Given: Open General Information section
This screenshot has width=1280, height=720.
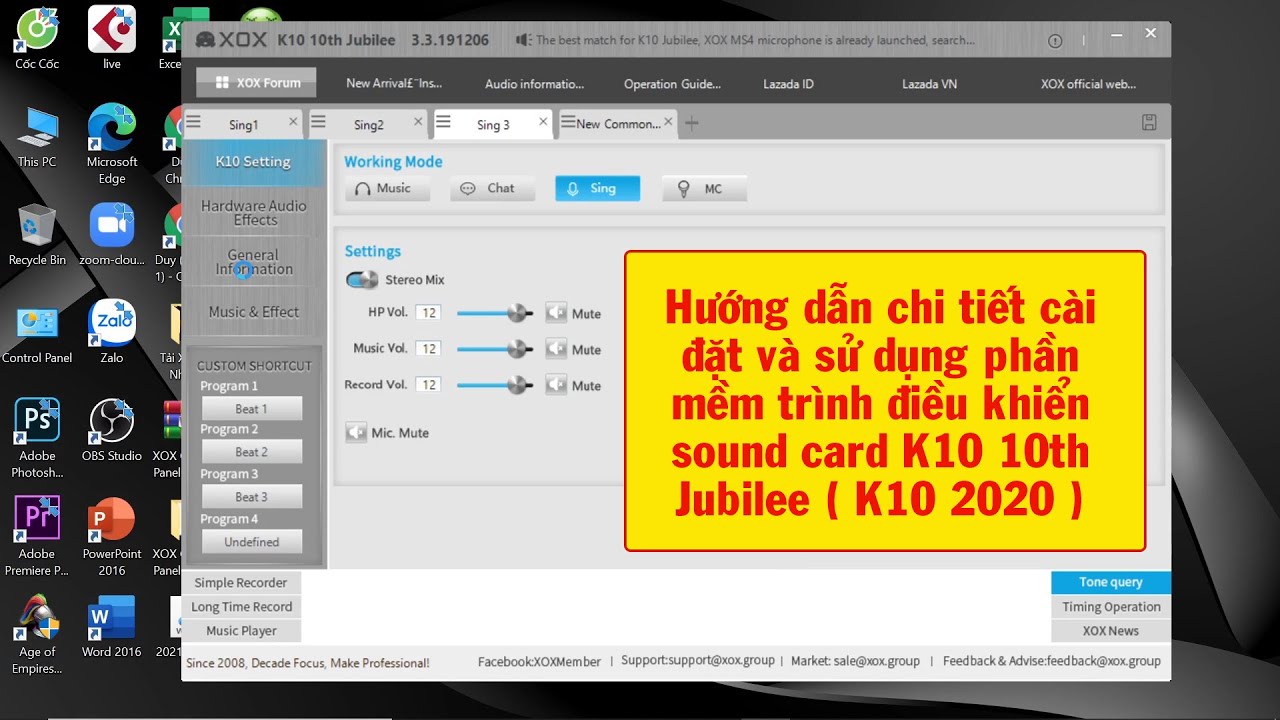Looking at the screenshot, I should click(254, 262).
